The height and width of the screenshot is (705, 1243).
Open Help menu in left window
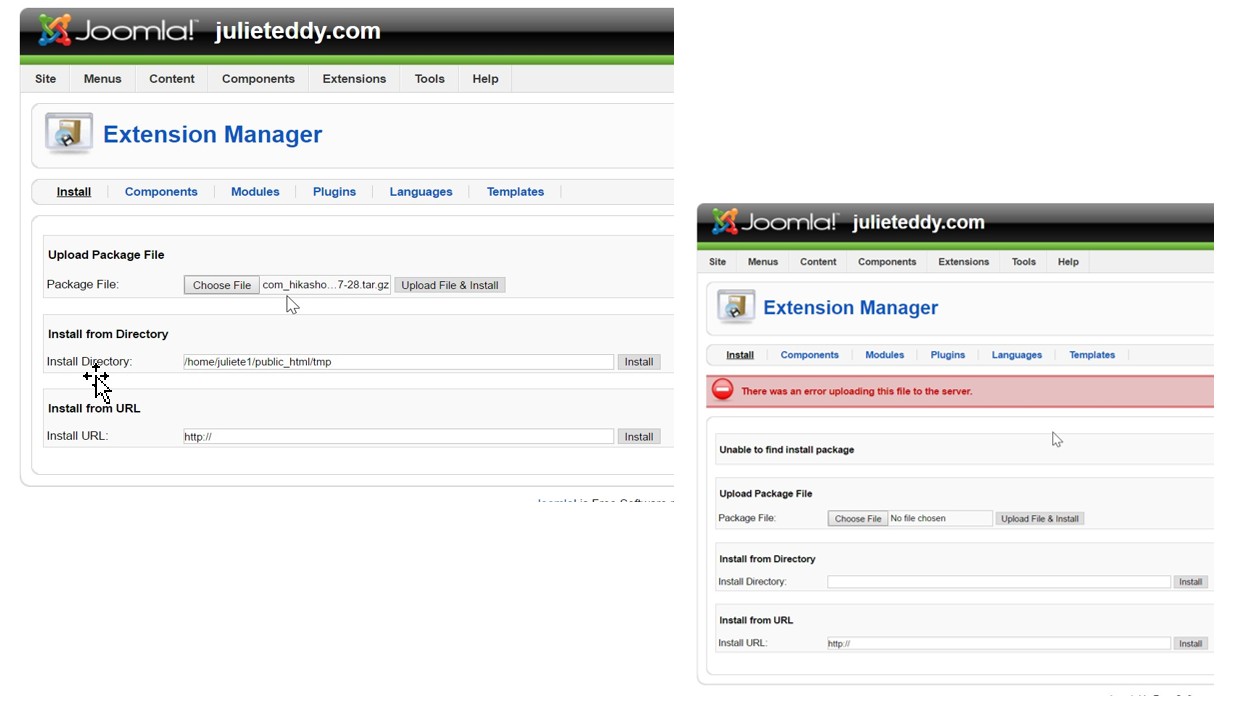coord(485,79)
